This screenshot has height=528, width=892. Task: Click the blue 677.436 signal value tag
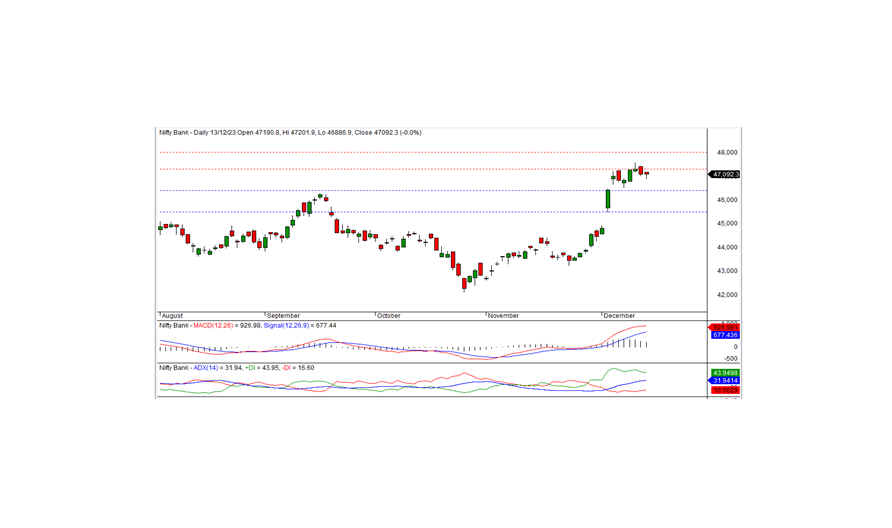click(724, 335)
